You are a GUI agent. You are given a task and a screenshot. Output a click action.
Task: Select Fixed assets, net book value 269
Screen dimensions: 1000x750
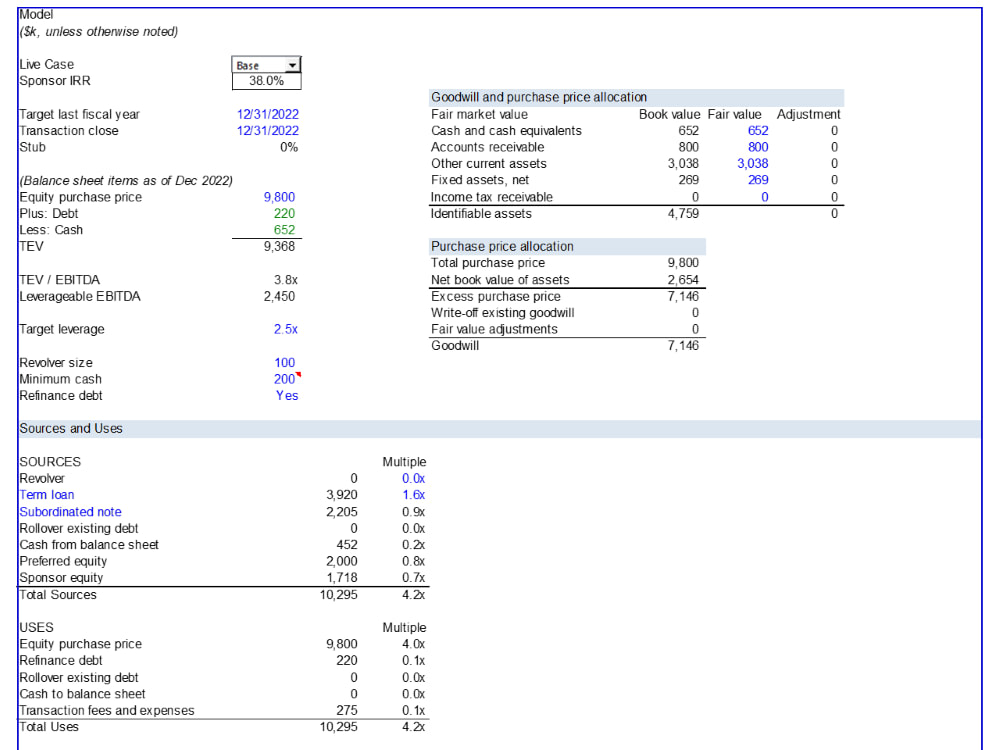tap(689, 180)
